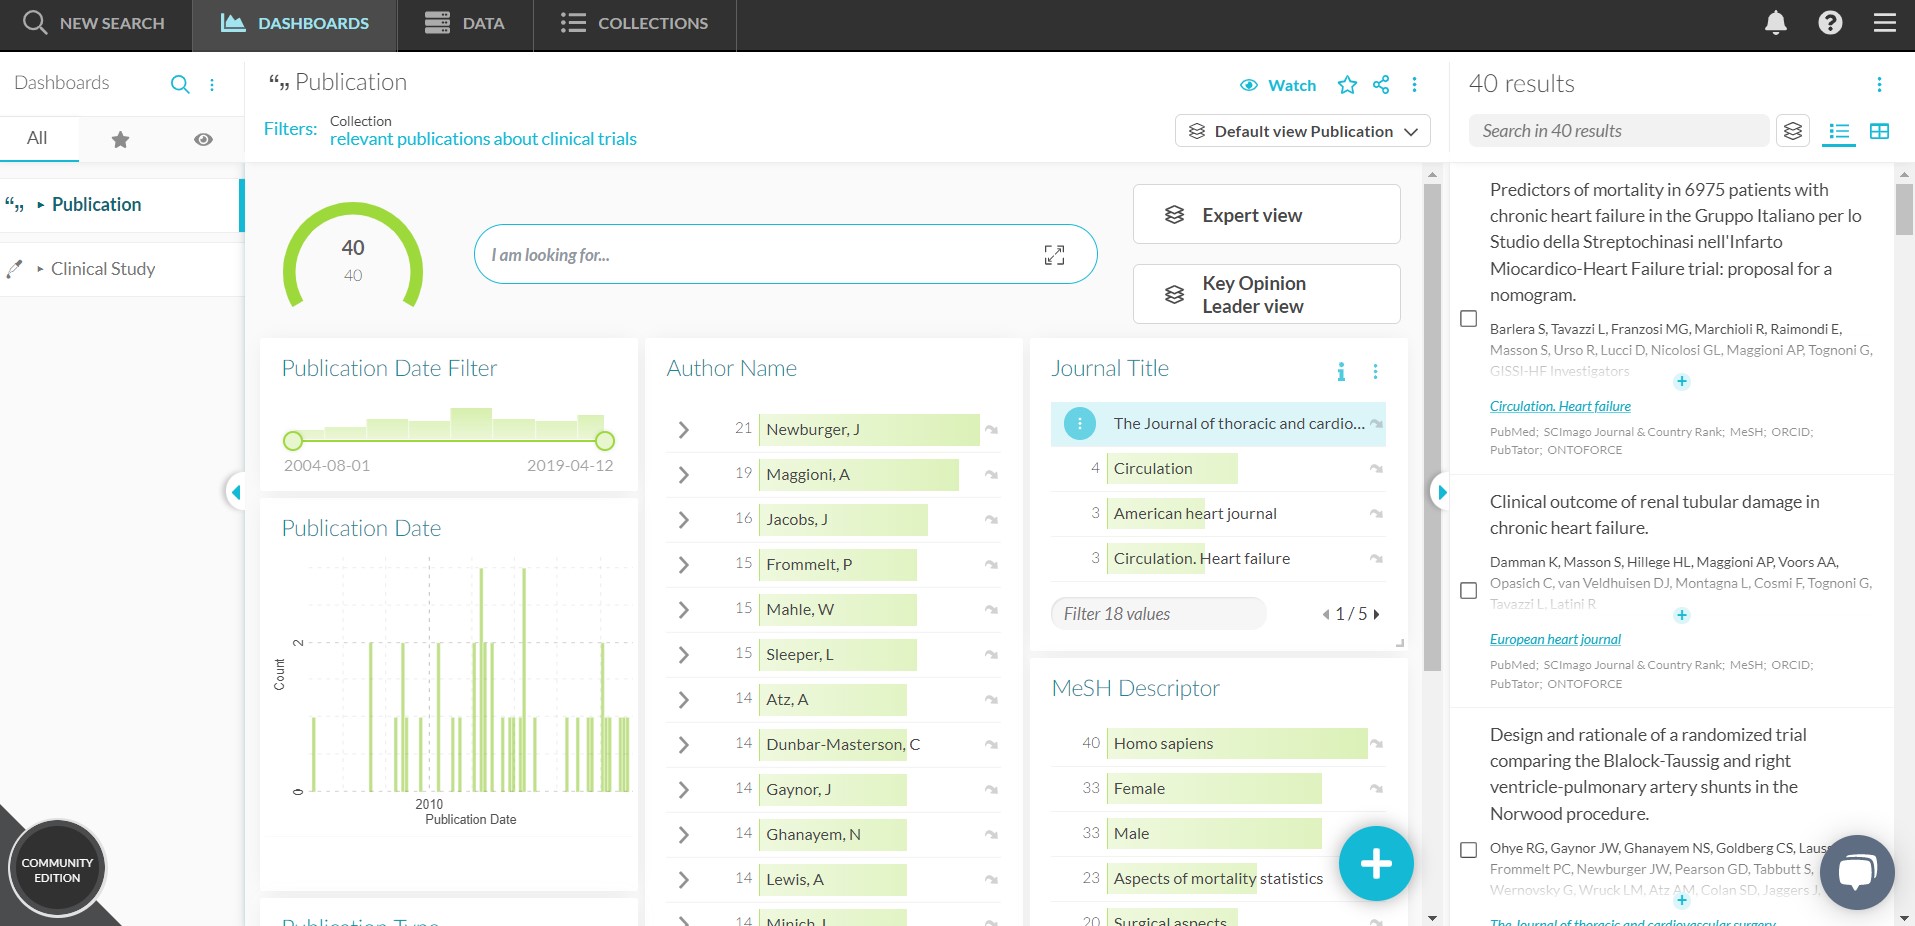The height and width of the screenshot is (926, 1915).
Task: Search dashboards with magnifier icon
Action: pyautogui.click(x=180, y=84)
